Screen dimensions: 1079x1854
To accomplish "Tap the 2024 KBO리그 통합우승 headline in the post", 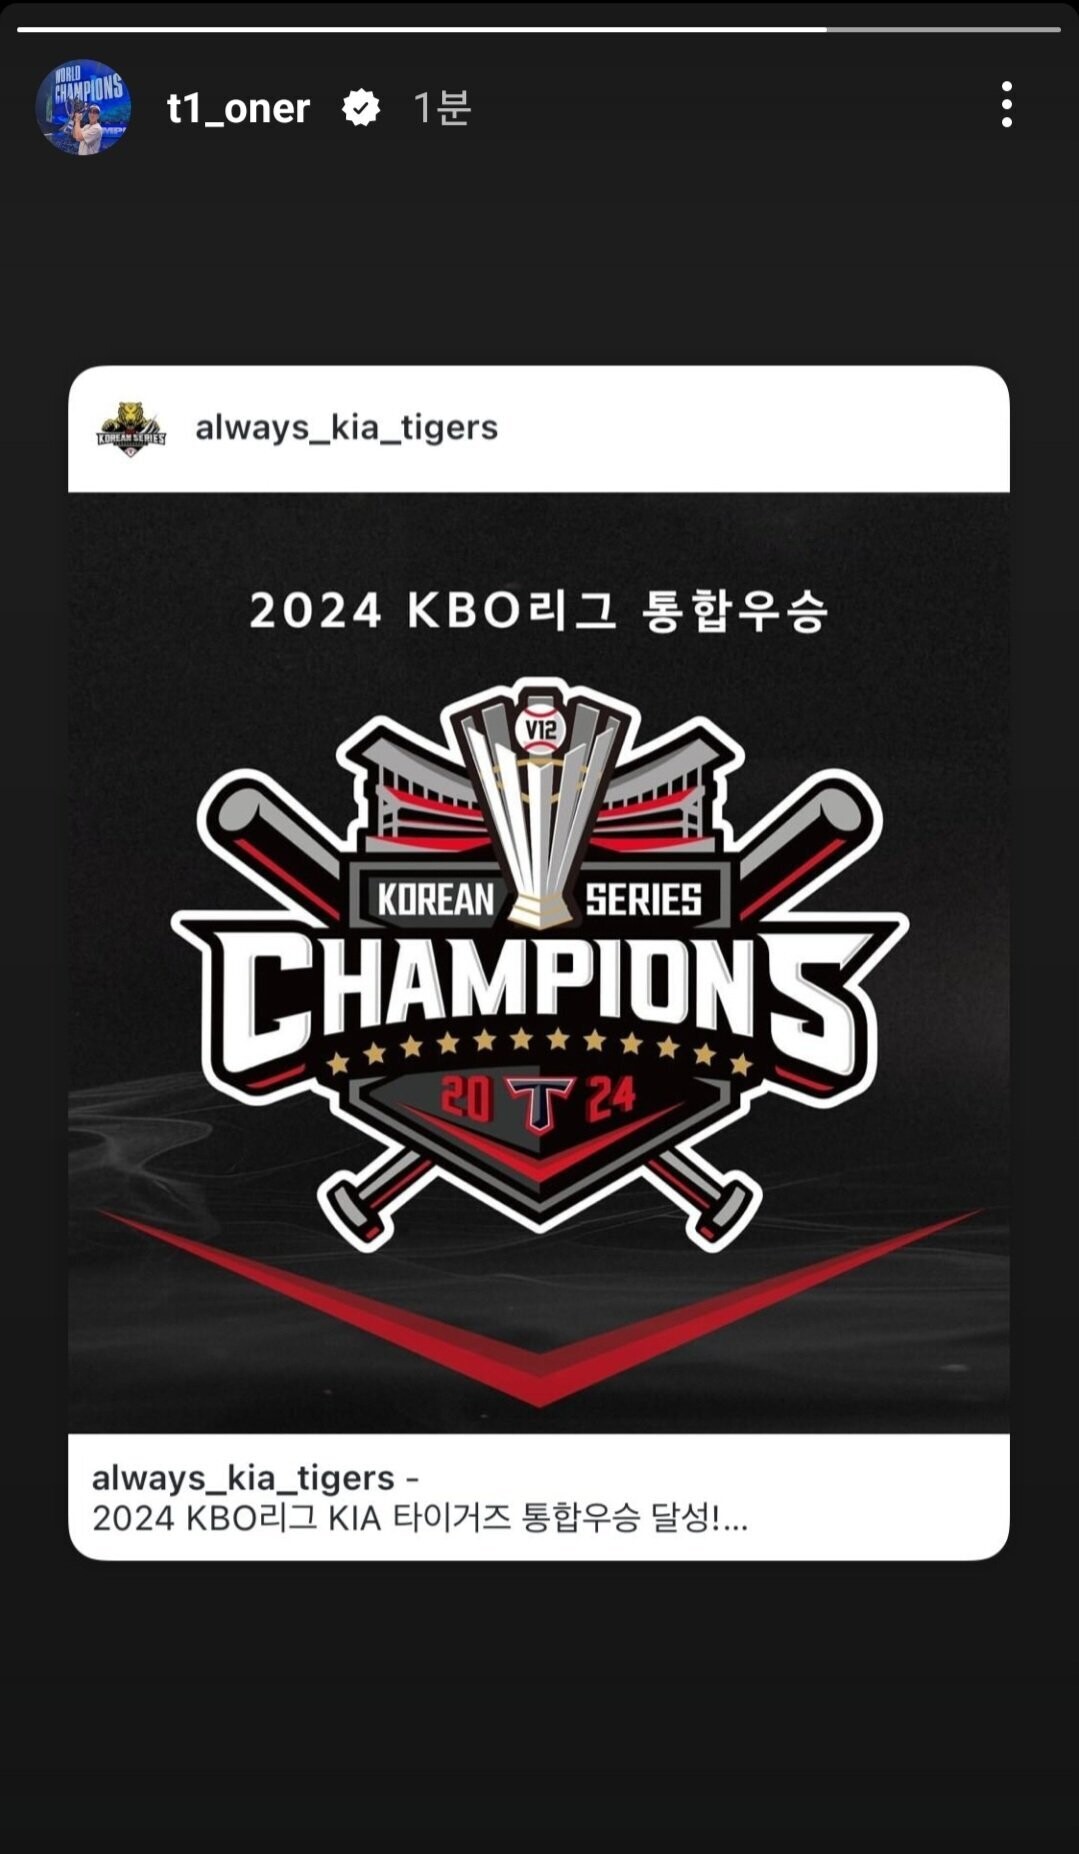I will [x=539, y=610].
